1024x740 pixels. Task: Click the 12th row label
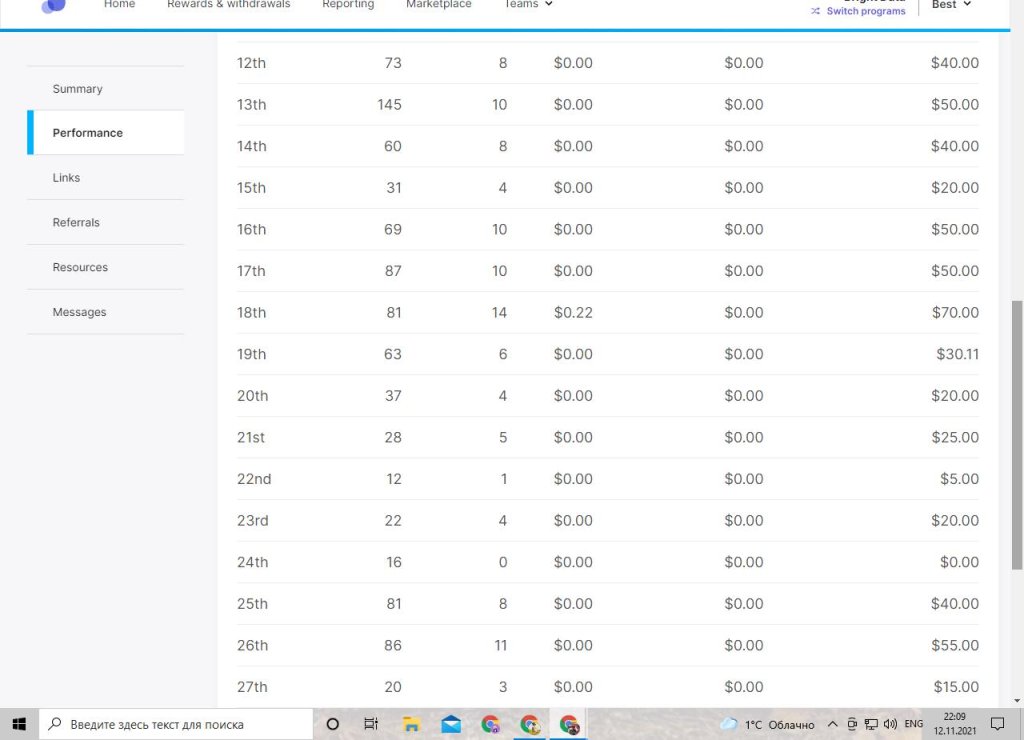click(251, 63)
